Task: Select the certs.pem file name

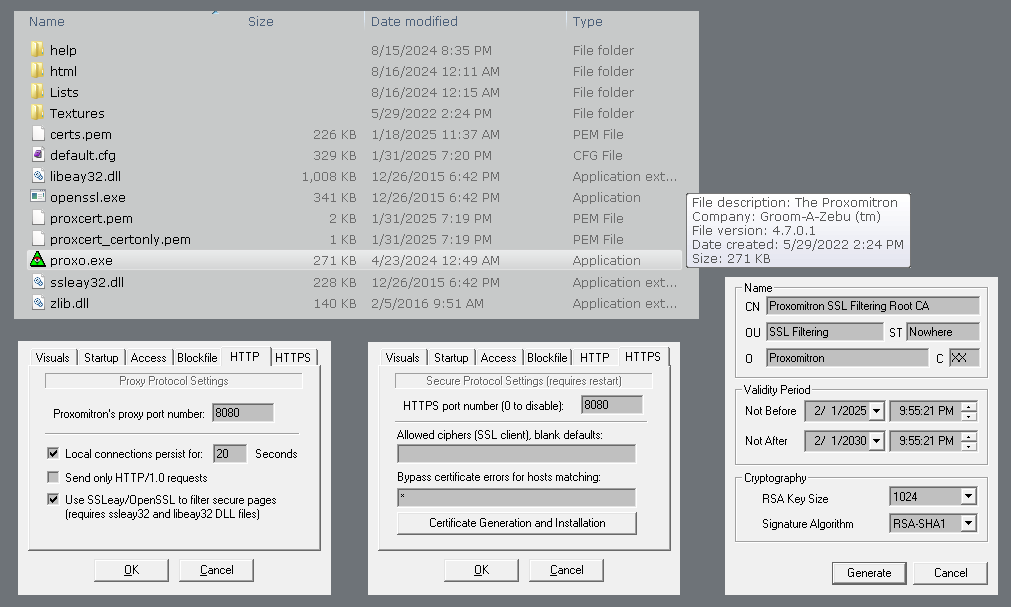Action: click(x=81, y=134)
